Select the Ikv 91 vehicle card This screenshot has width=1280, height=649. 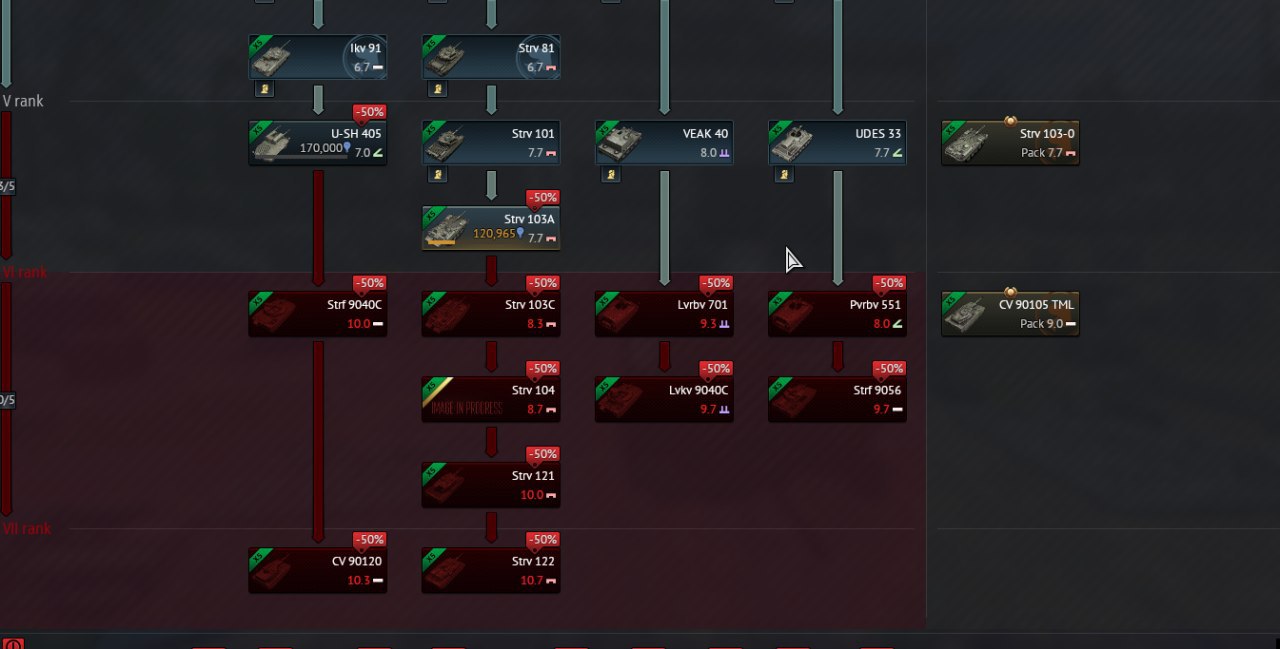(x=318, y=57)
